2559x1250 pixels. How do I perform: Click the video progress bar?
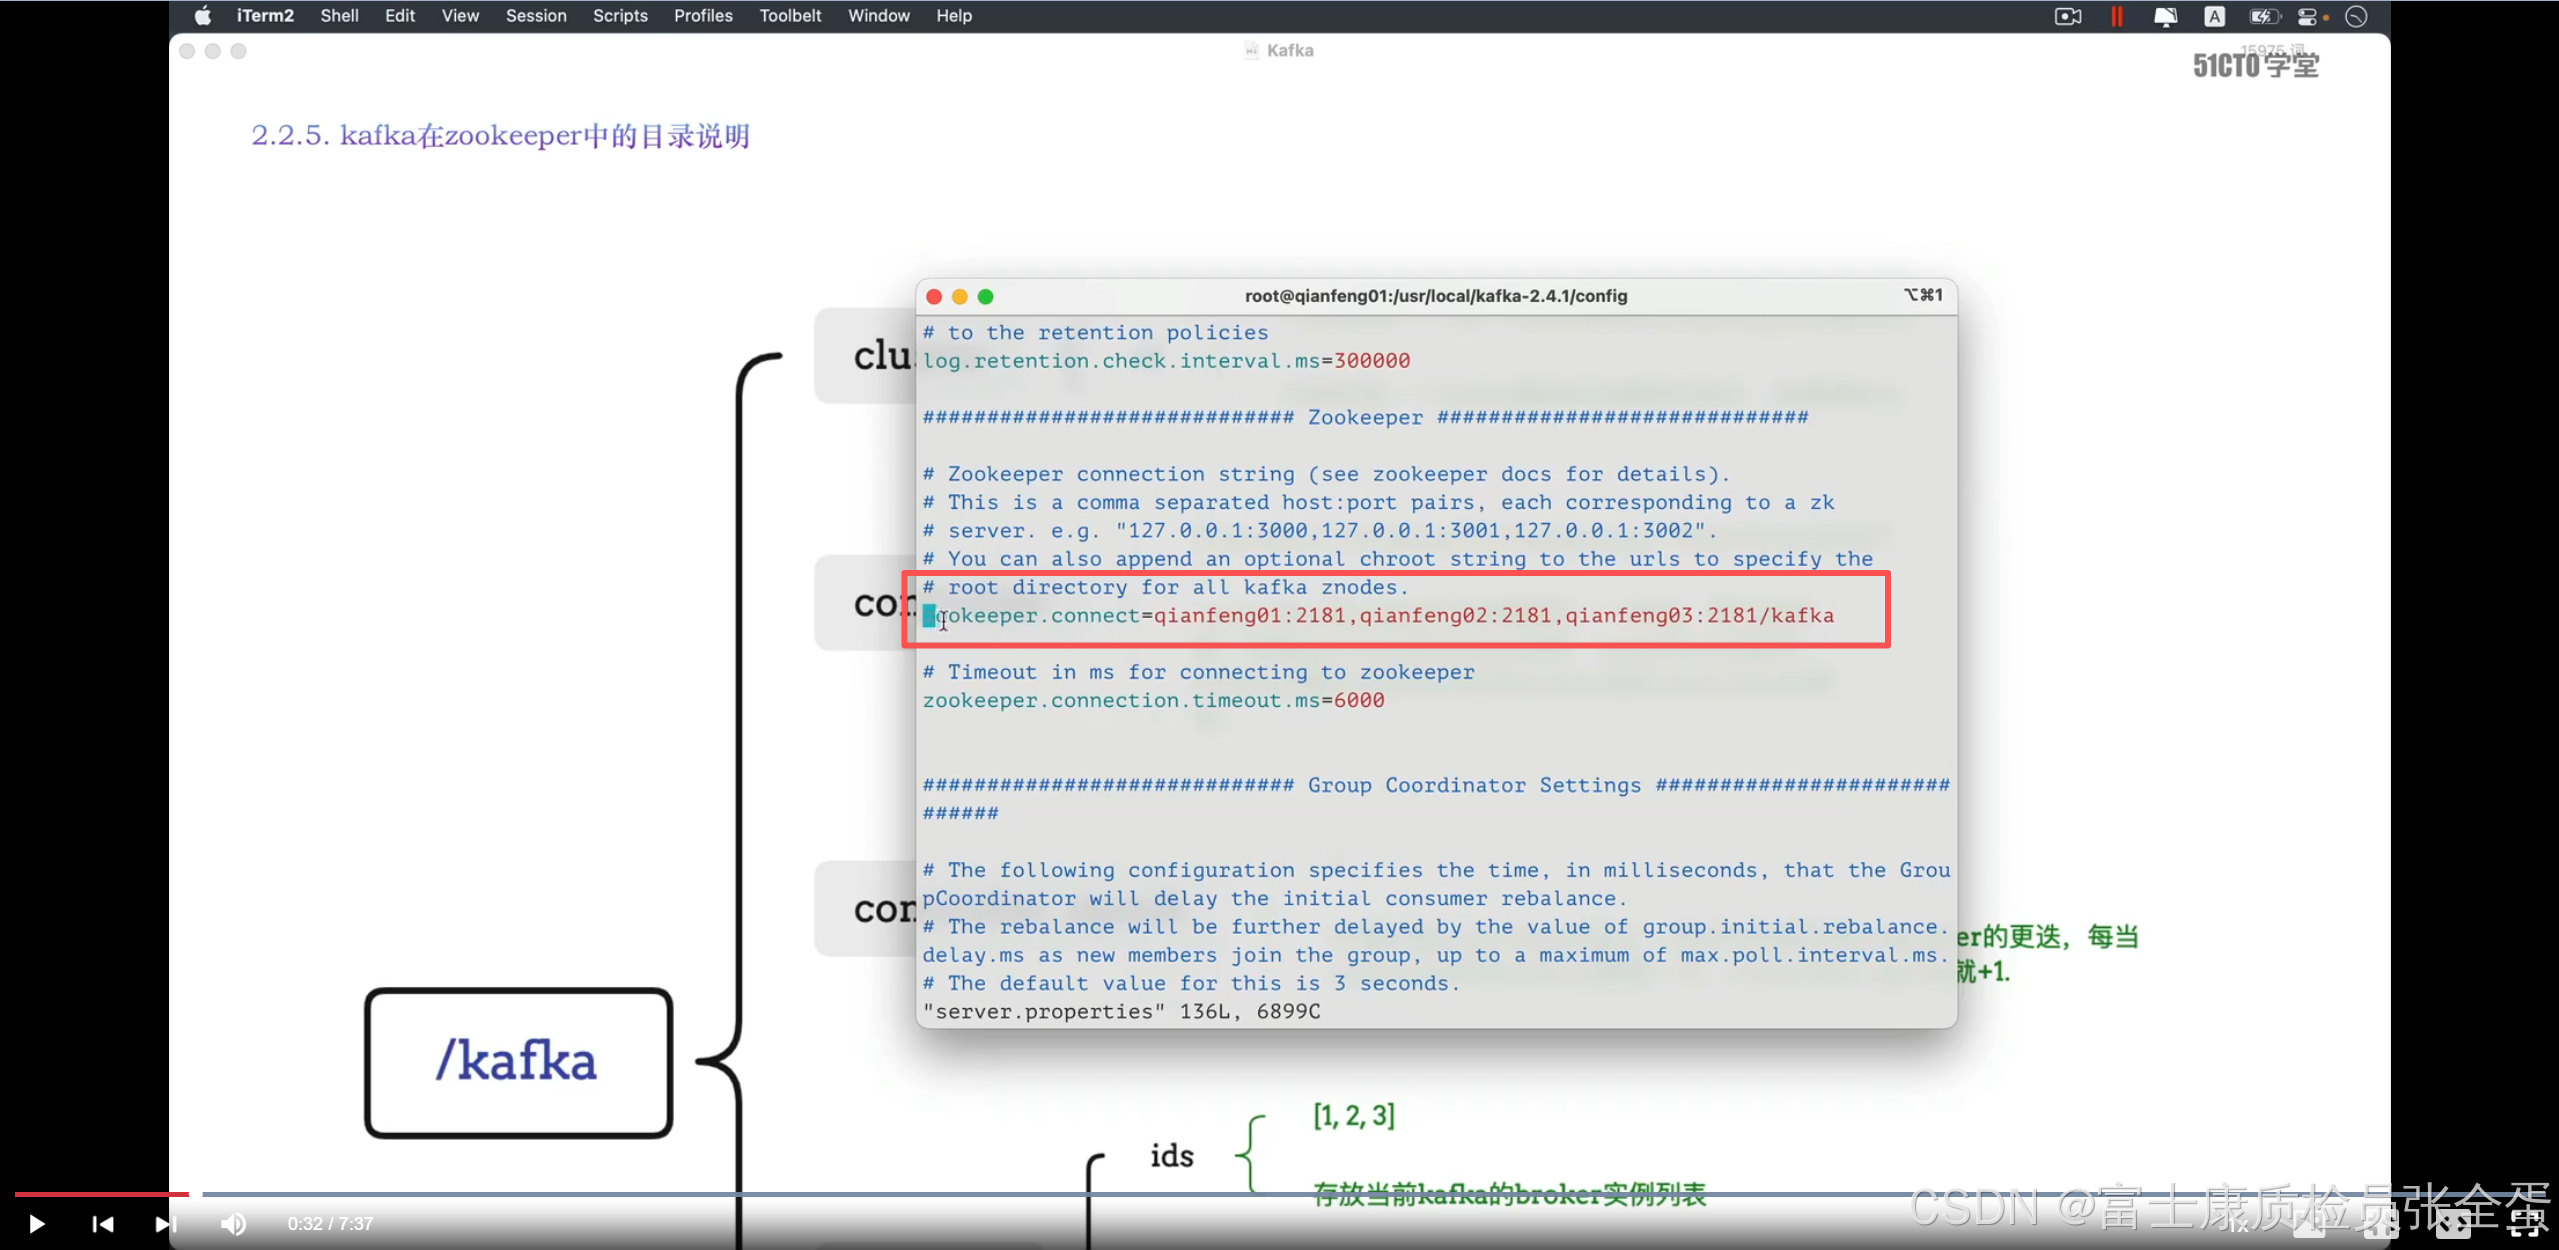1000,1194
